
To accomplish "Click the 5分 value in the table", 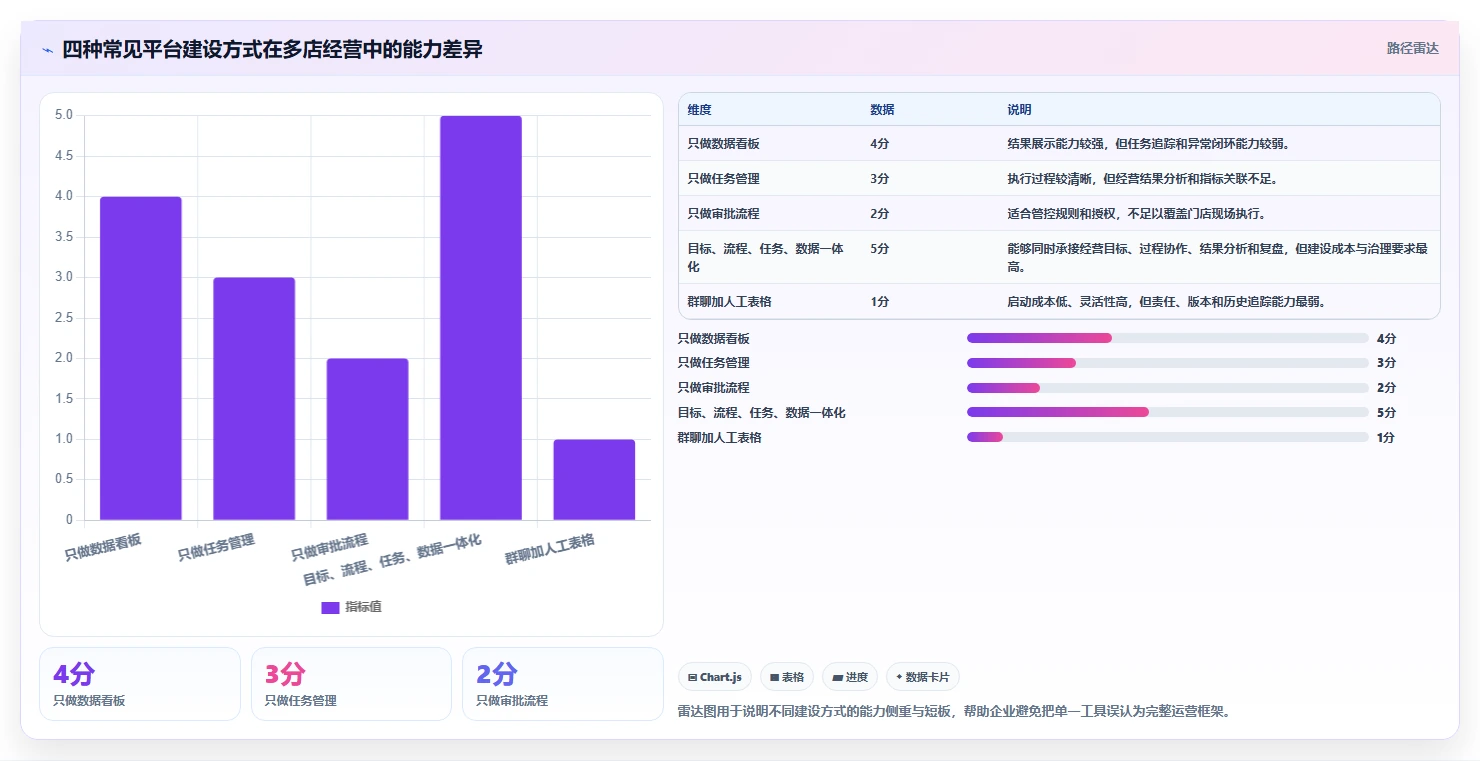I will tap(880, 249).
